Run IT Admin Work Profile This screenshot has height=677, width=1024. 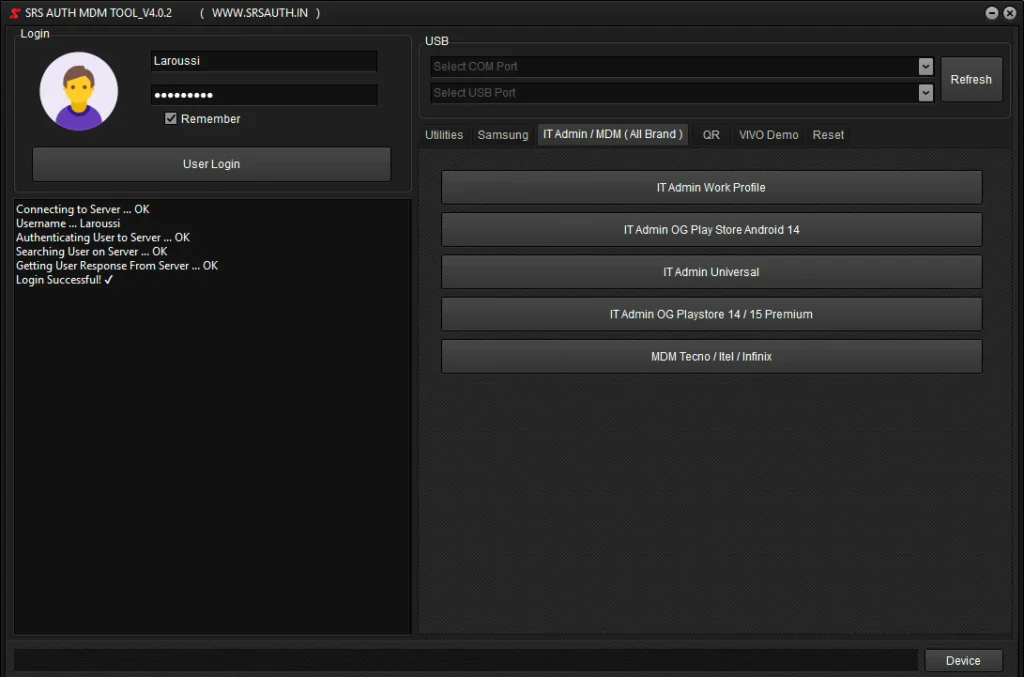pos(711,188)
